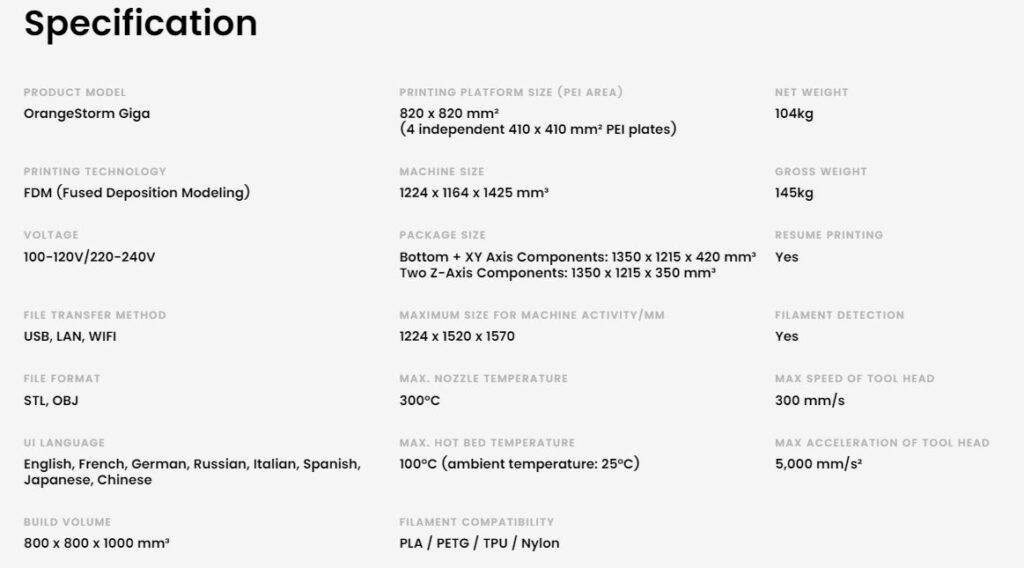The height and width of the screenshot is (568, 1024).
Task: Select the 800 x 800 x 1000 build volume
Action: point(97,543)
